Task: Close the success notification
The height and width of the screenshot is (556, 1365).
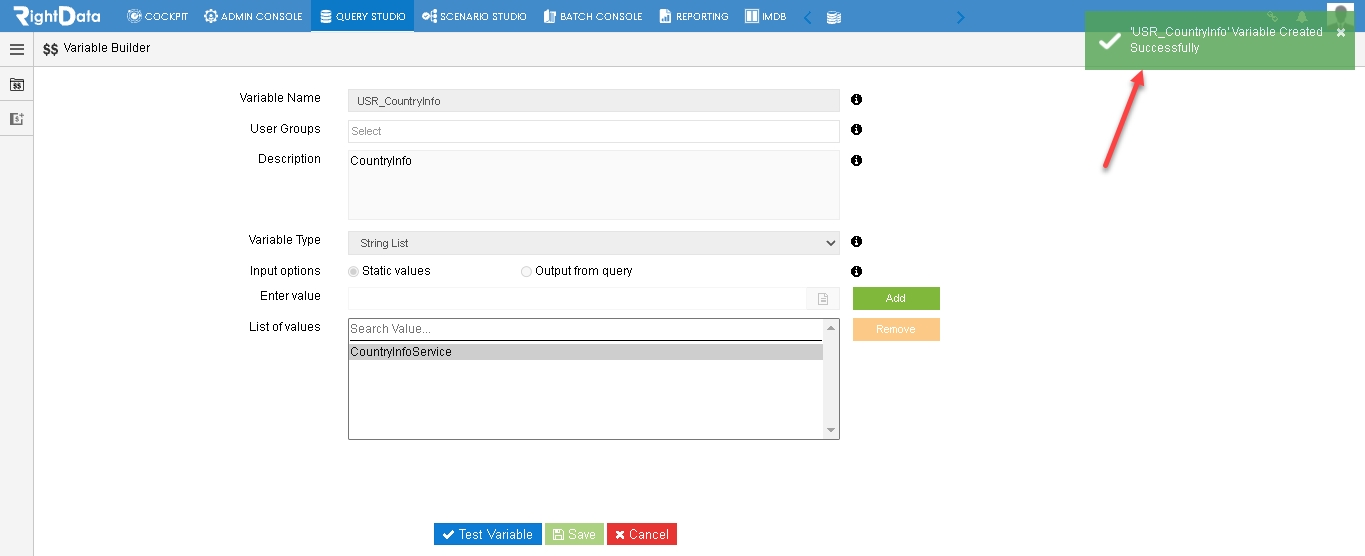Action: point(1341,33)
